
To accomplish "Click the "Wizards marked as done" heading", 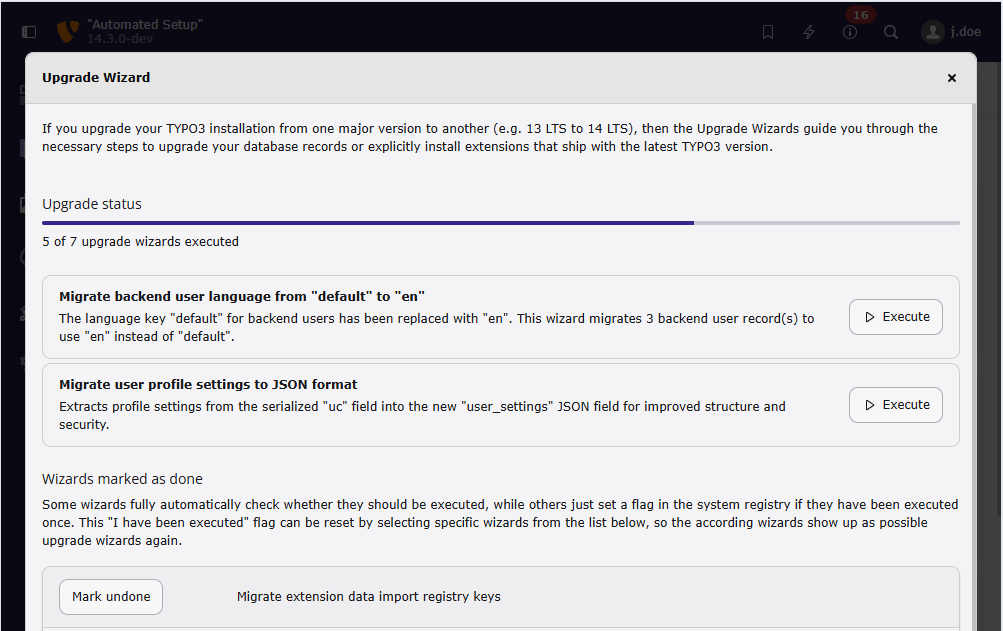I will [x=122, y=479].
